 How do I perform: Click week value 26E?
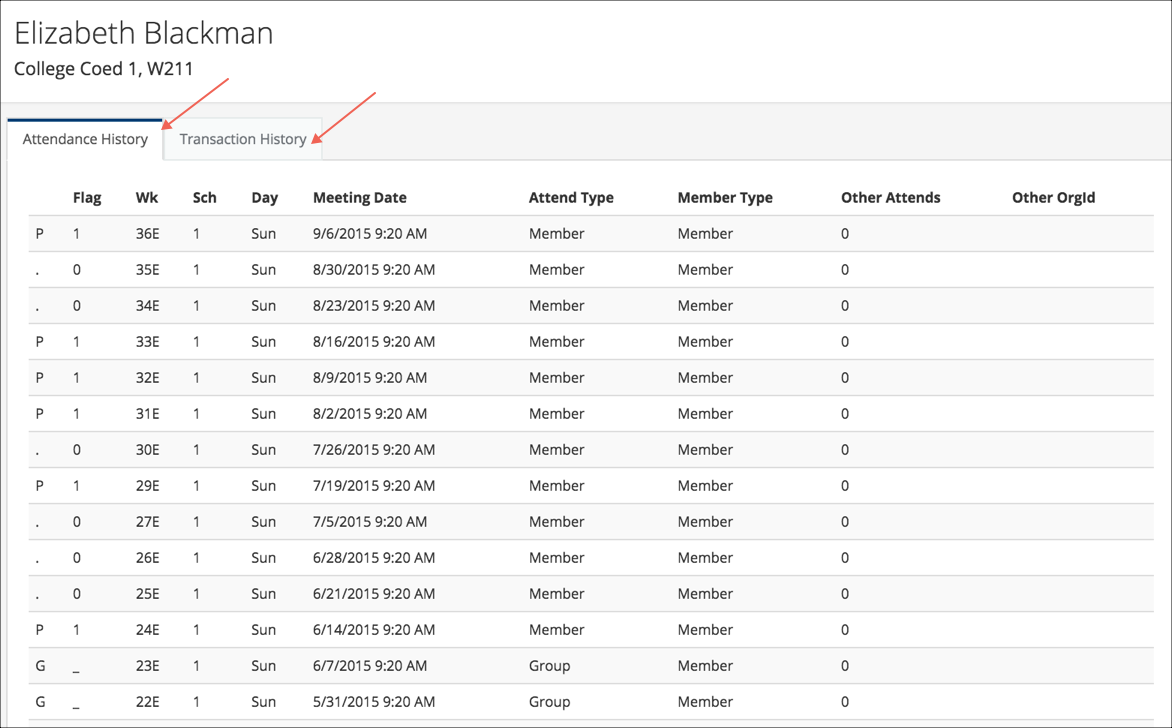tap(147, 558)
